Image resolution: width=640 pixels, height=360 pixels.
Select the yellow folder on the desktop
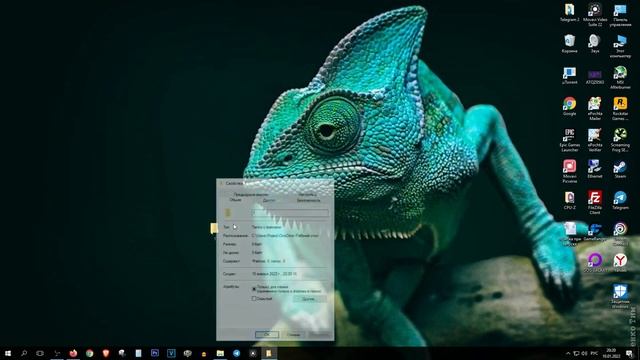pyautogui.click(x=213, y=229)
